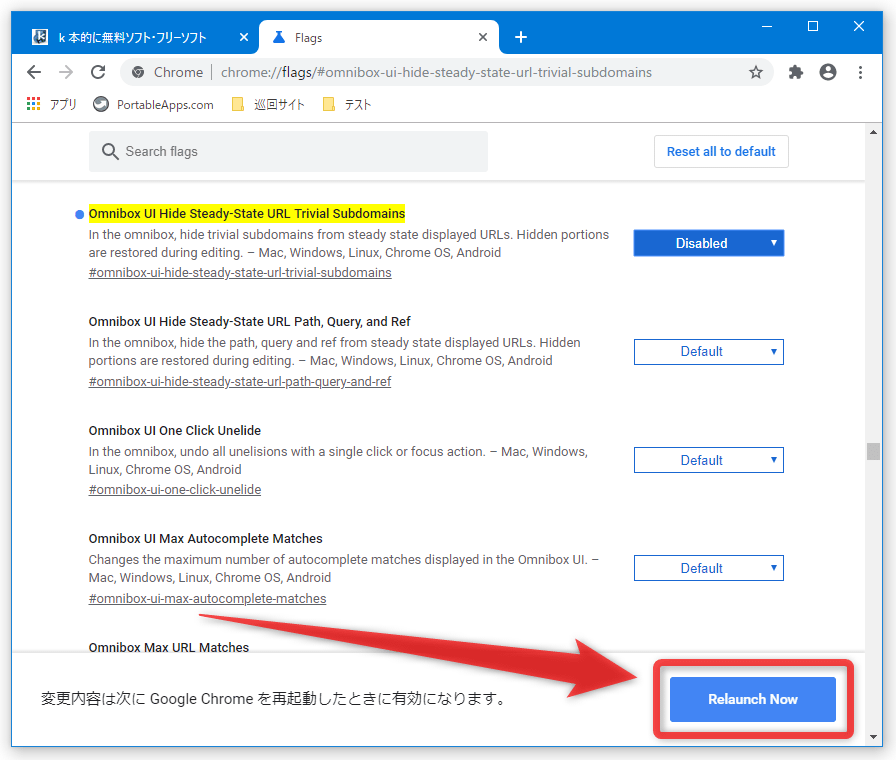The width and height of the screenshot is (896, 760).
Task: Open the Extensions puzzle icon
Action: (x=795, y=73)
